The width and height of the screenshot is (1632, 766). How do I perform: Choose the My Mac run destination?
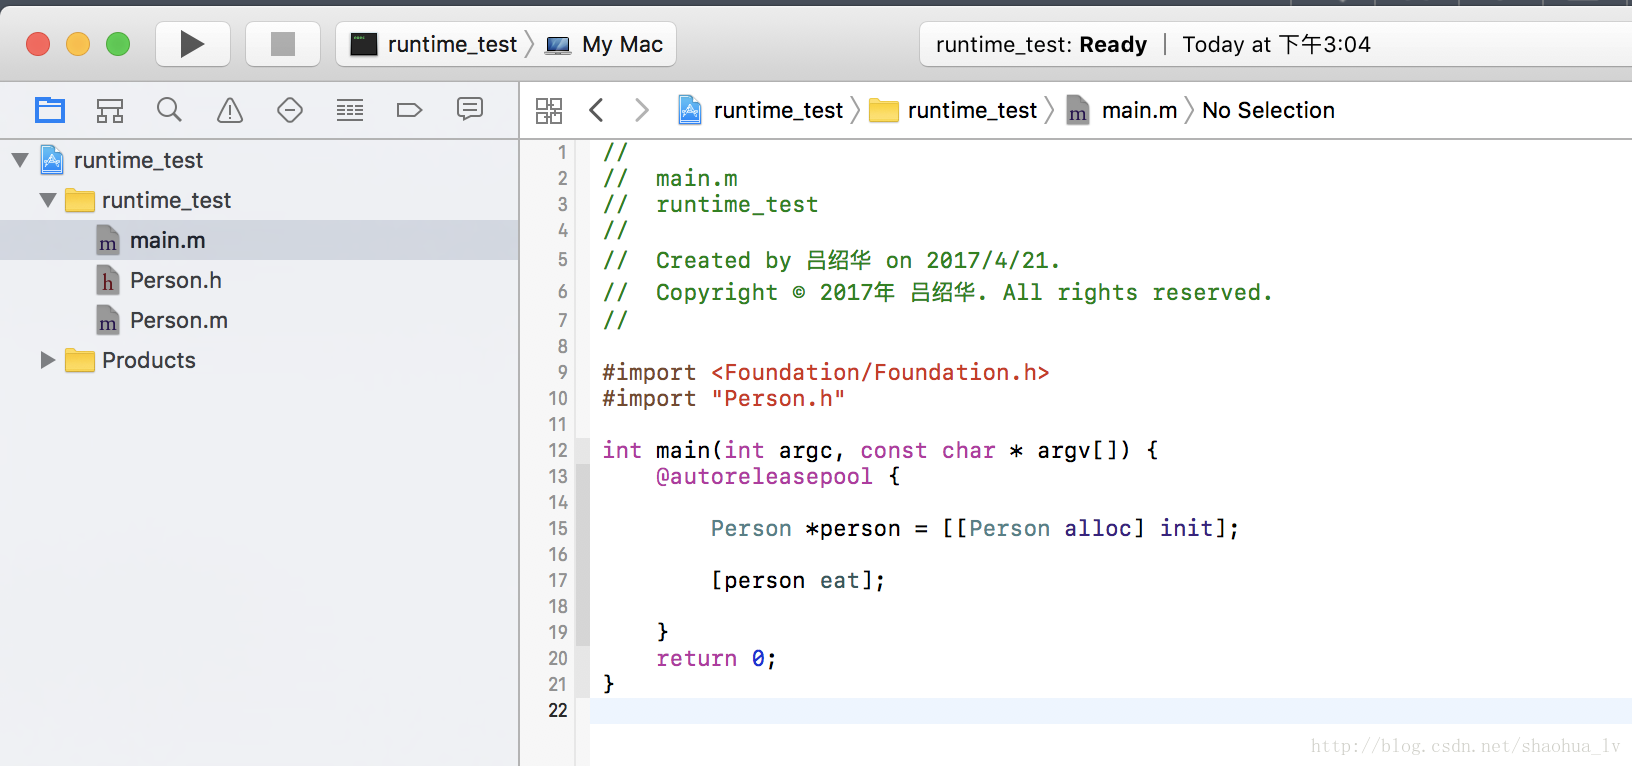pyautogui.click(x=605, y=44)
